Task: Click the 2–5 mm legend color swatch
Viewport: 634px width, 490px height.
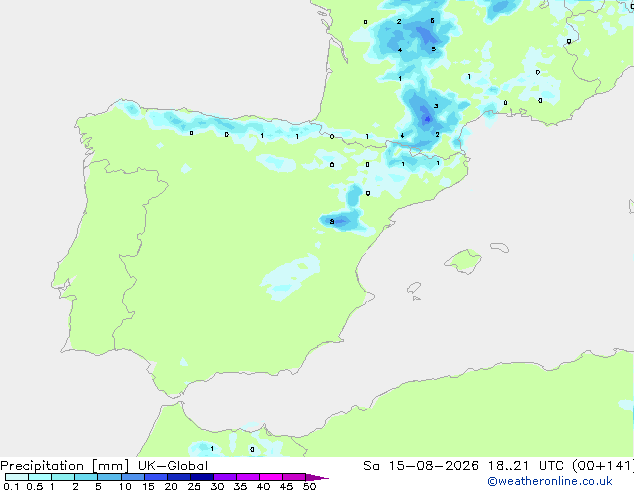Action: [x=86, y=477]
